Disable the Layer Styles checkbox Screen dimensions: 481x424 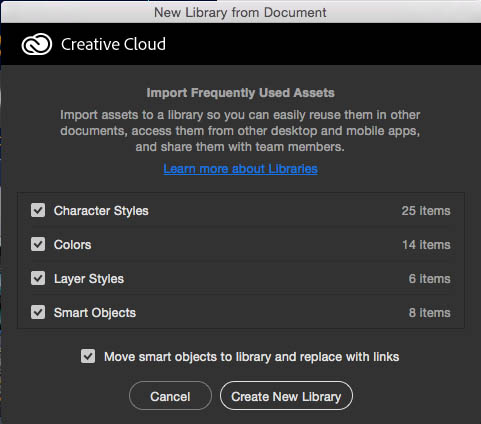pyautogui.click(x=38, y=278)
